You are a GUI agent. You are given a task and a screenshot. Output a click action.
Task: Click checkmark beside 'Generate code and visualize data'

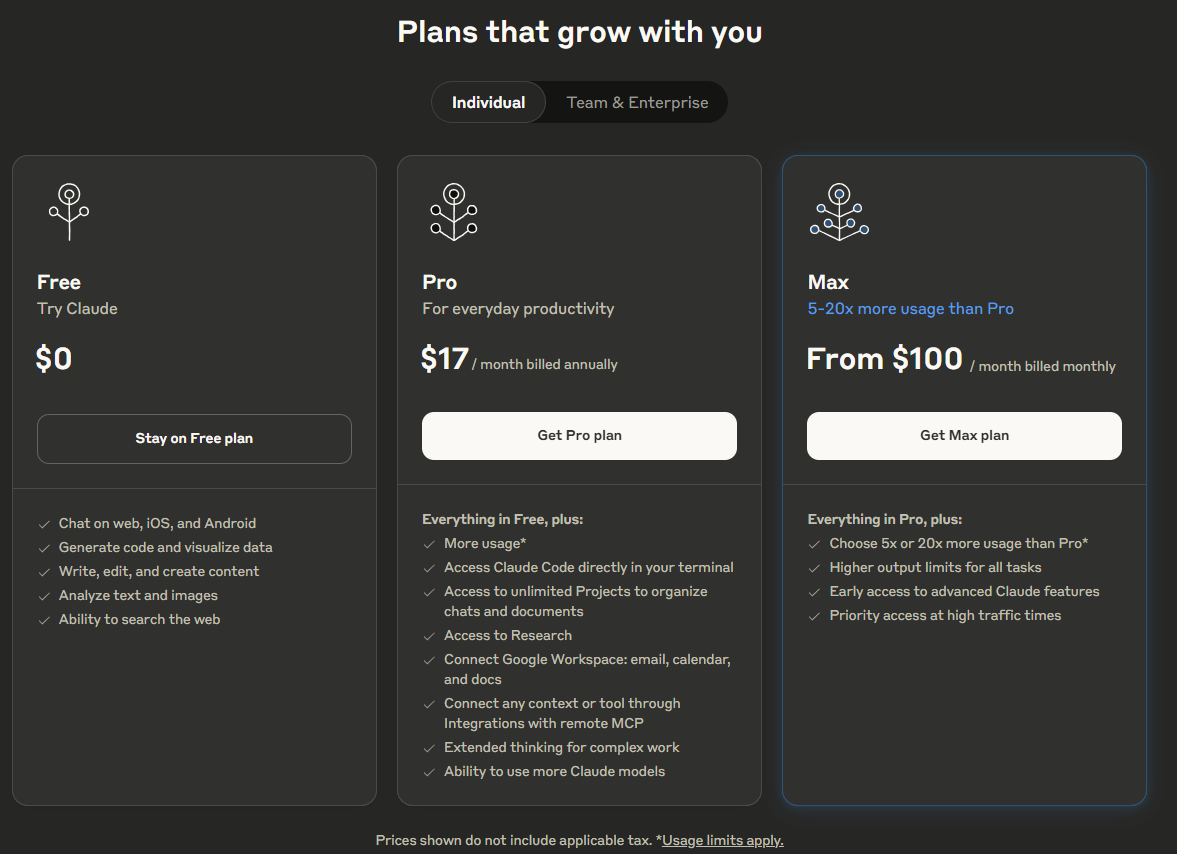[44, 548]
